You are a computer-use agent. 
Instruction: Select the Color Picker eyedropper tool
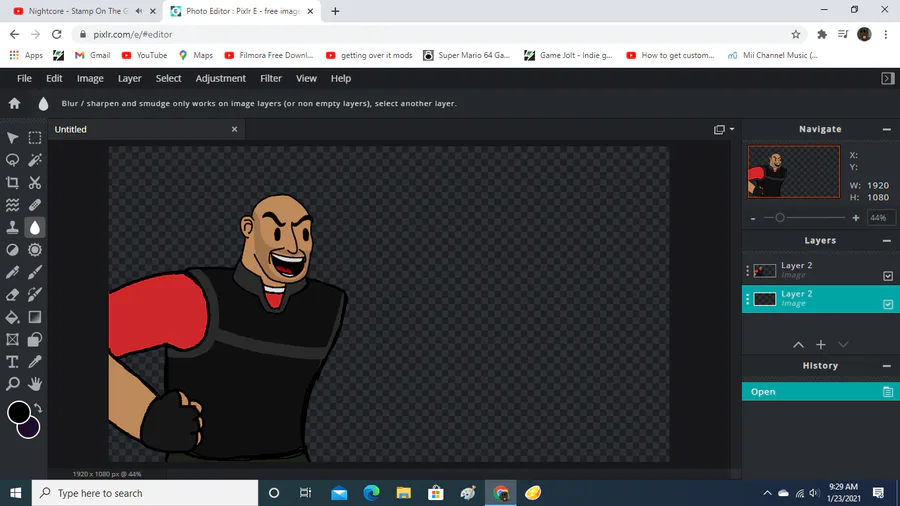(35, 361)
